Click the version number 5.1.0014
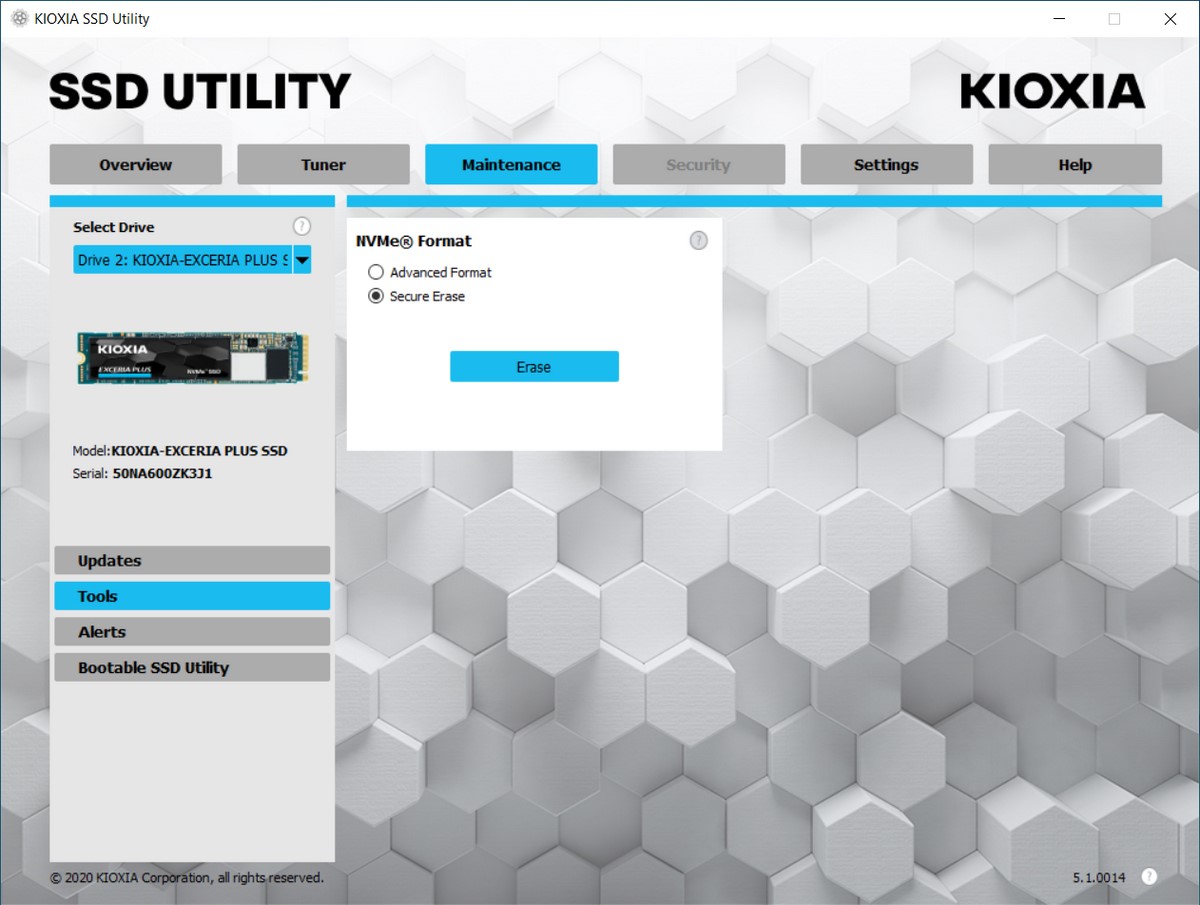Viewport: 1200px width, 905px height. 1099,878
